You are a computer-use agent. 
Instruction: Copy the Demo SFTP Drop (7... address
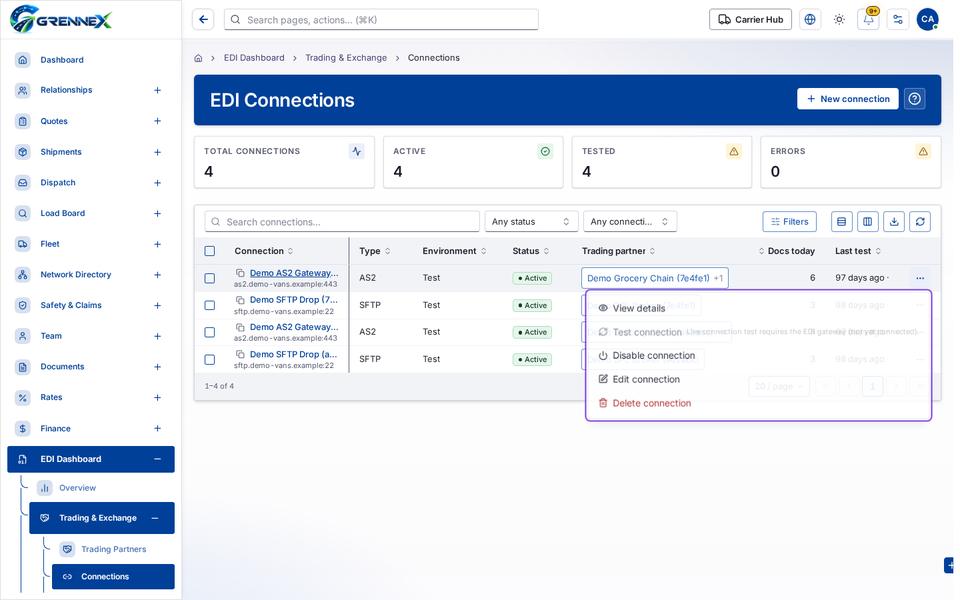point(241,300)
